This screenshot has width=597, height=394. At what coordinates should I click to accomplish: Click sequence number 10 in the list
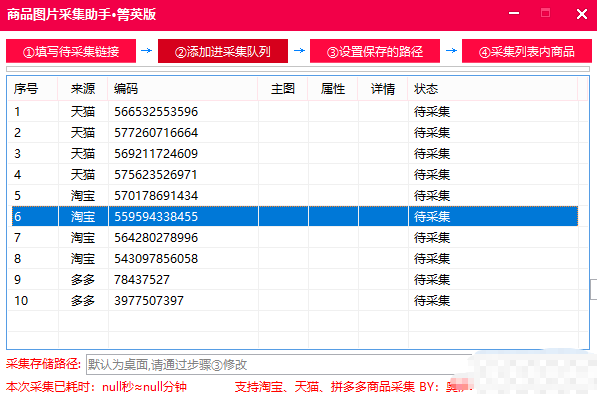(x=21, y=300)
